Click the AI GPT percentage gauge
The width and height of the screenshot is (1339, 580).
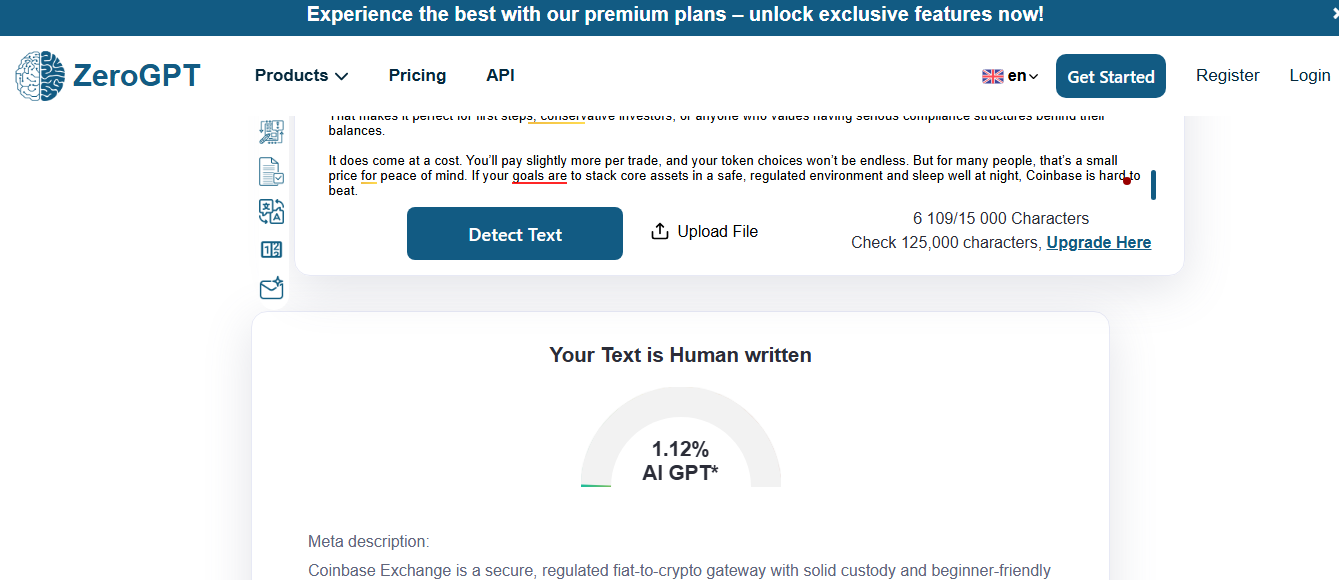(x=680, y=450)
